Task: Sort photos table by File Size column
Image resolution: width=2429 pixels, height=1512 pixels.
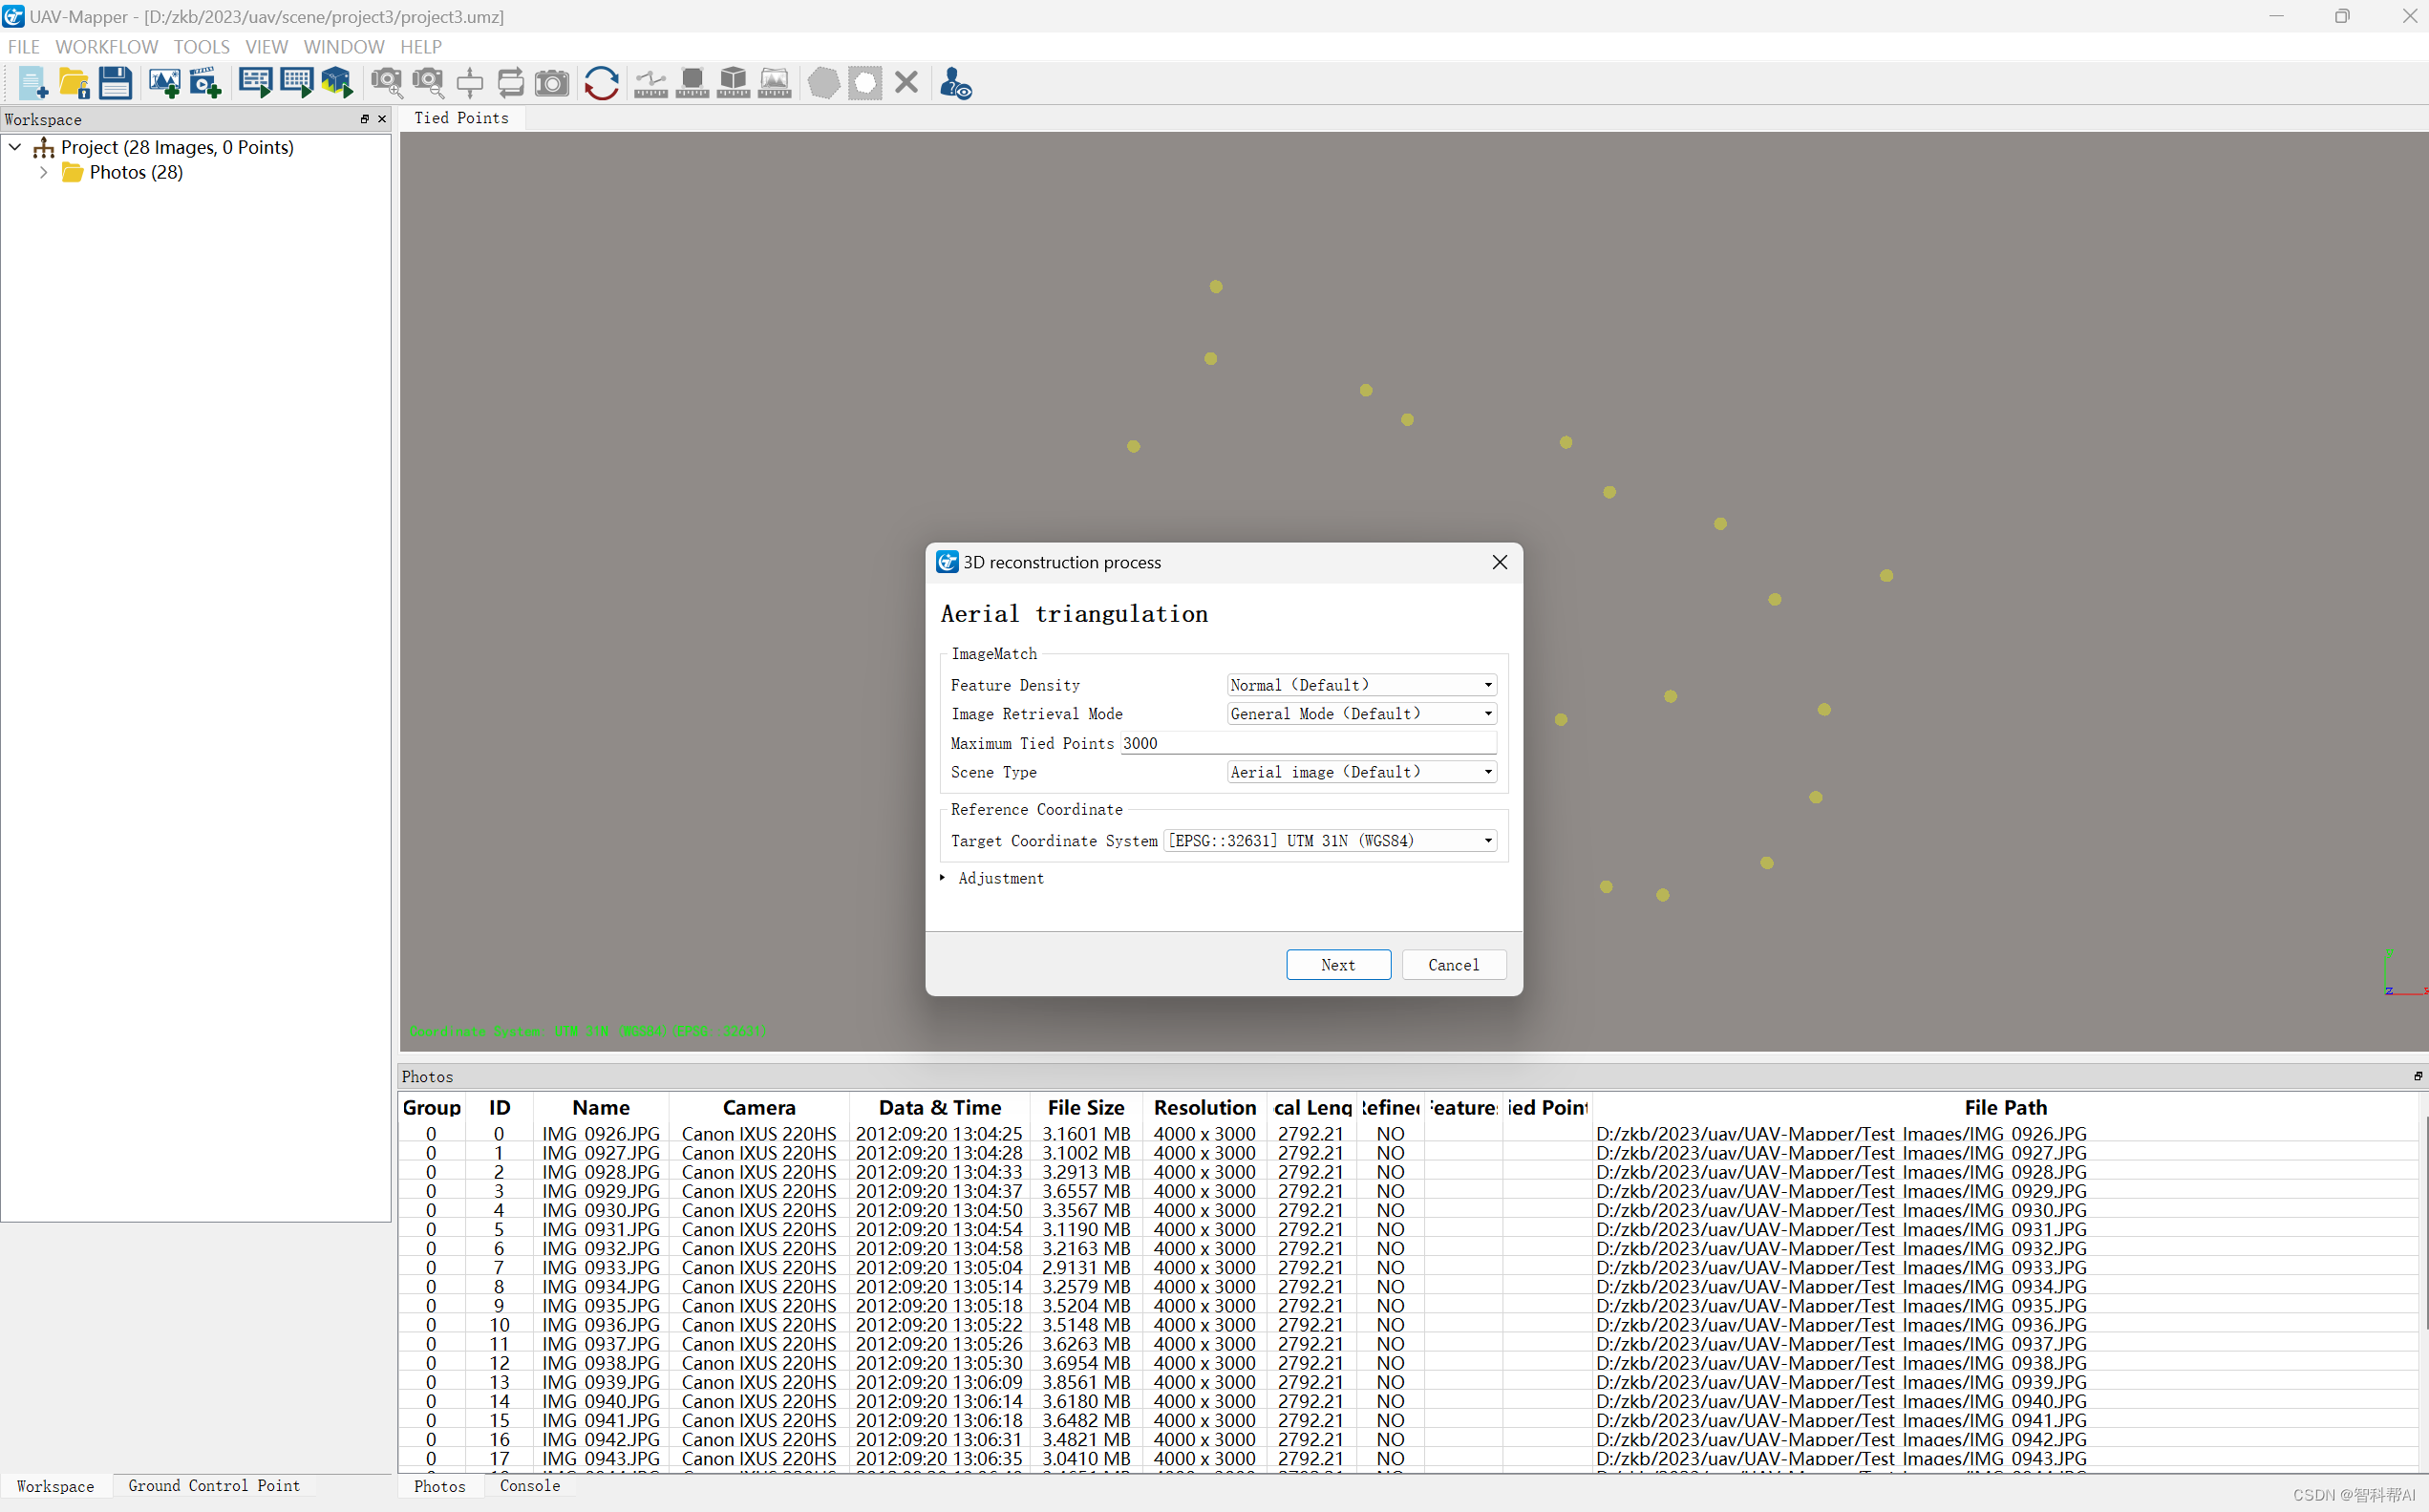Action: tap(1086, 1107)
